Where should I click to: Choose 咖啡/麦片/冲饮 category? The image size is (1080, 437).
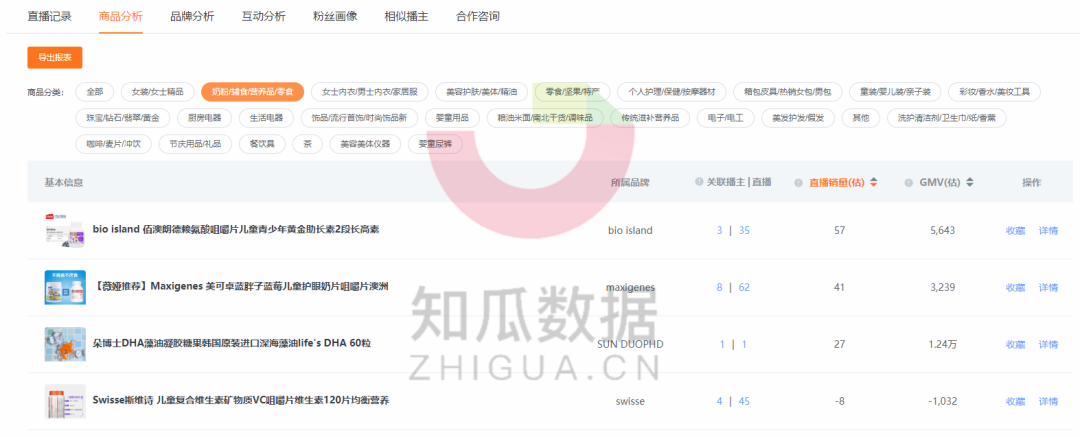pyautogui.click(x=114, y=144)
